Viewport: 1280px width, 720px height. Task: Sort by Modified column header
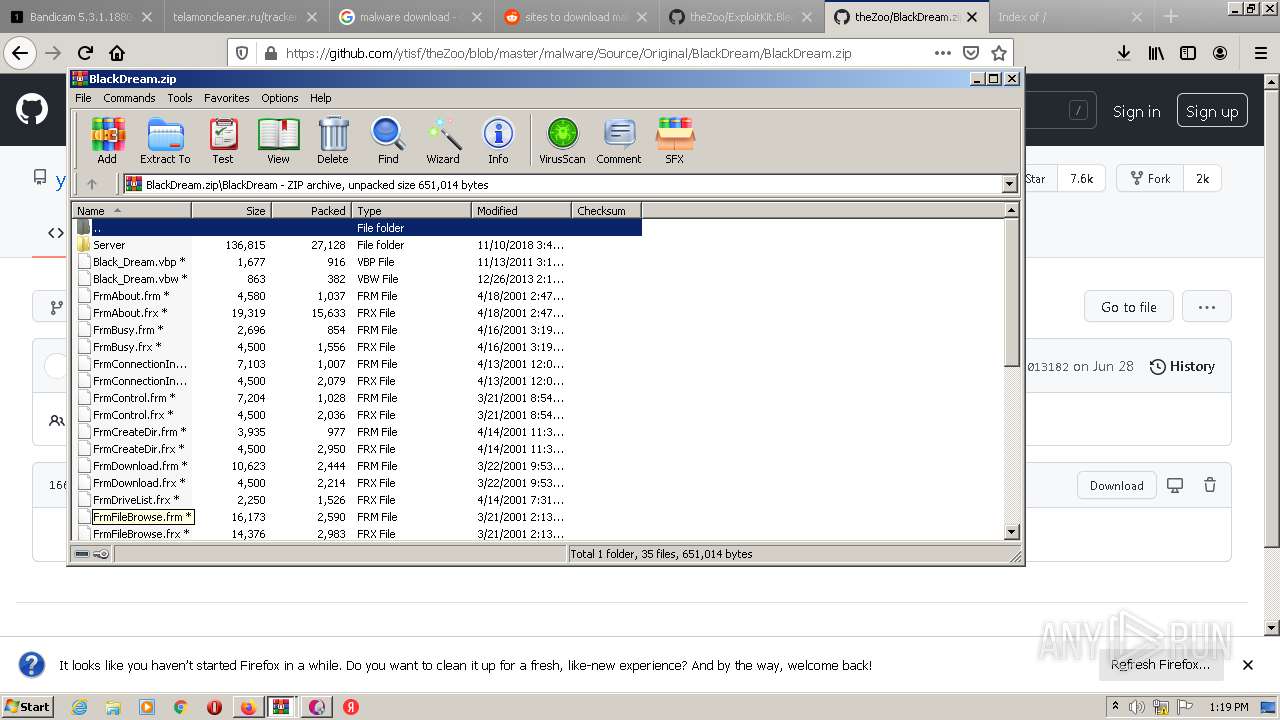pyautogui.click(x=521, y=210)
